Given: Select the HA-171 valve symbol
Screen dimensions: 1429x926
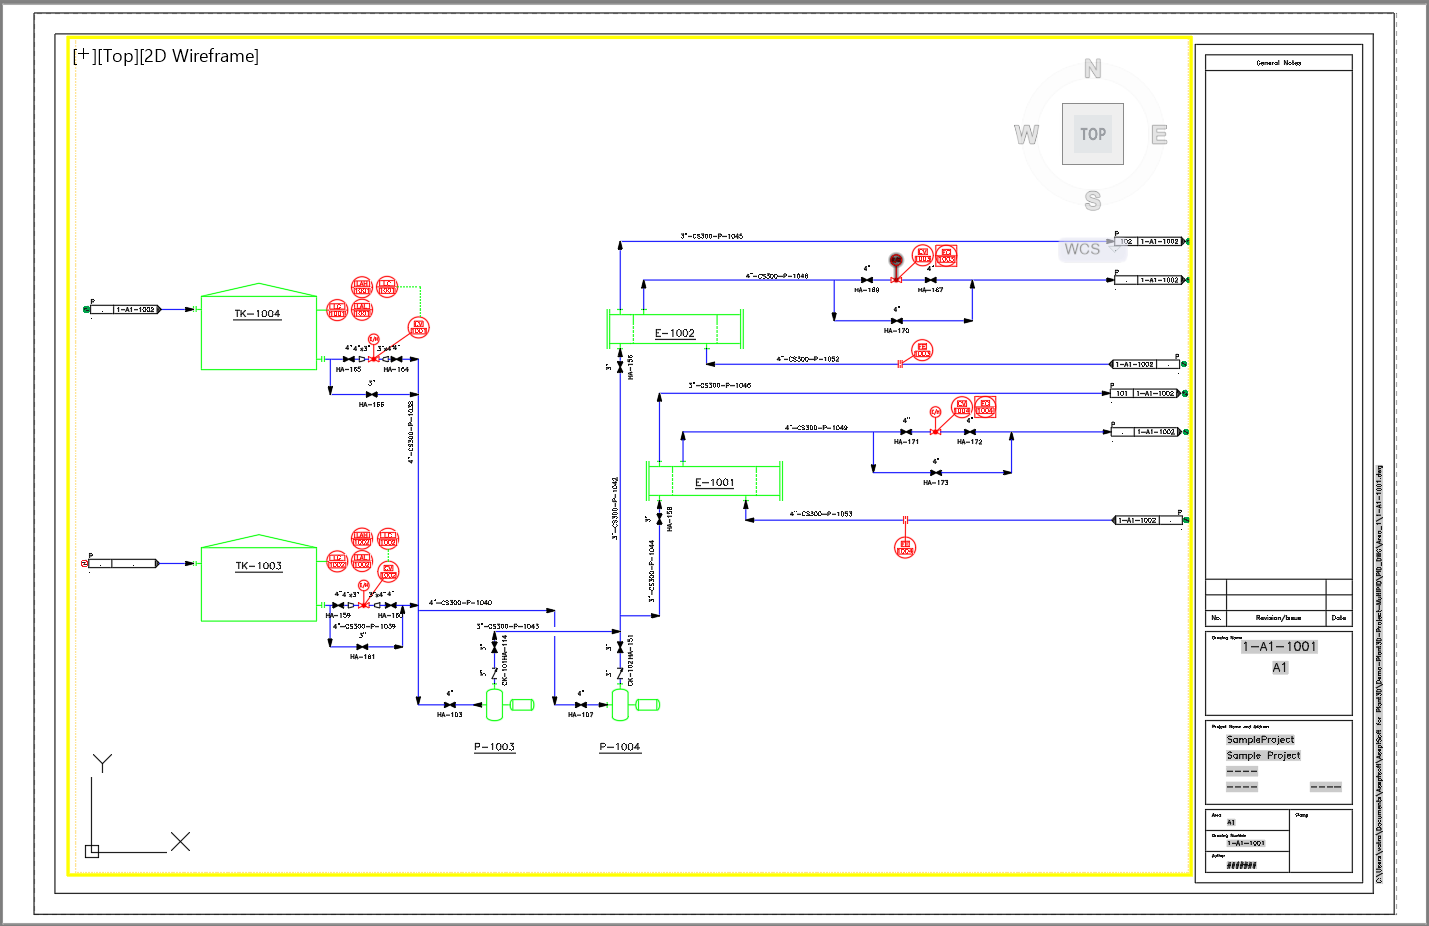Looking at the screenshot, I should pyautogui.click(x=906, y=432).
